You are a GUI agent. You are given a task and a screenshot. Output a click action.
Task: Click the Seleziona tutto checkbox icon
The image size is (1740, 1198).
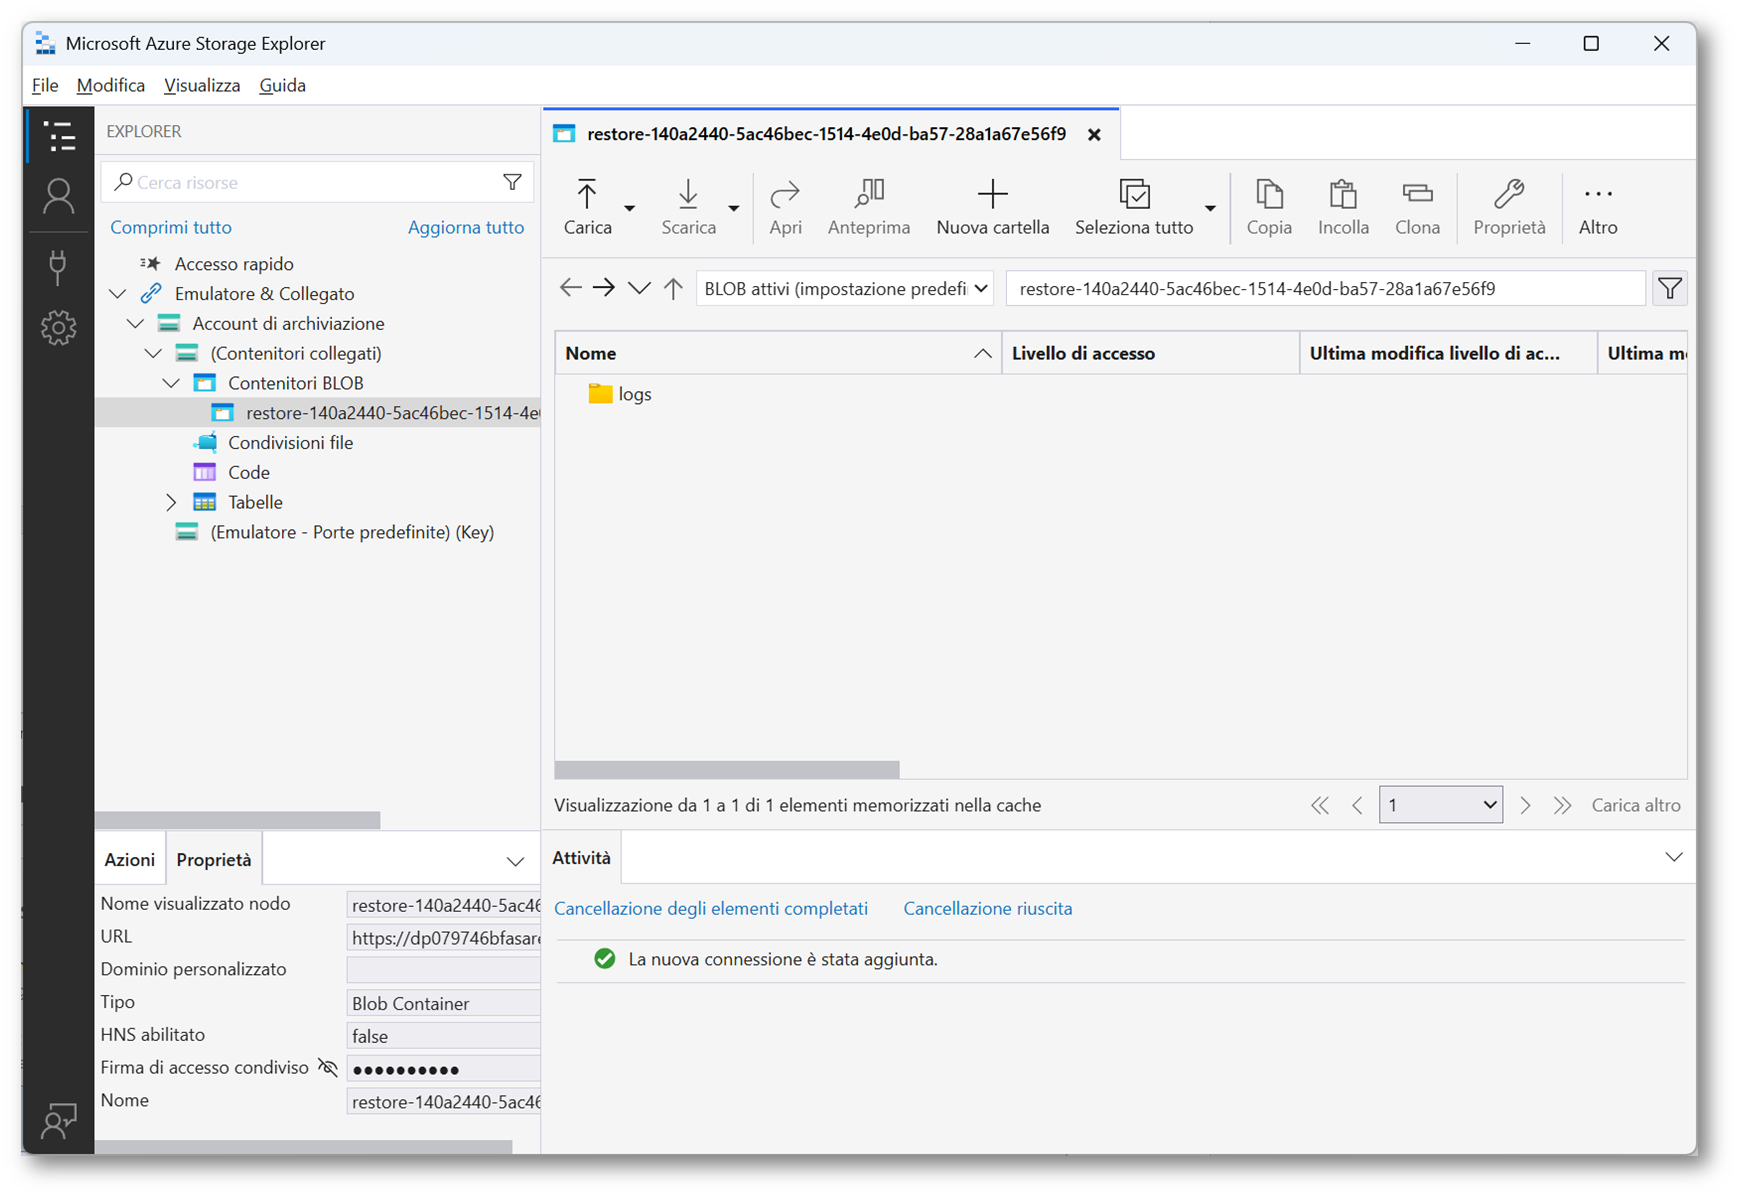tap(1134, 194)
